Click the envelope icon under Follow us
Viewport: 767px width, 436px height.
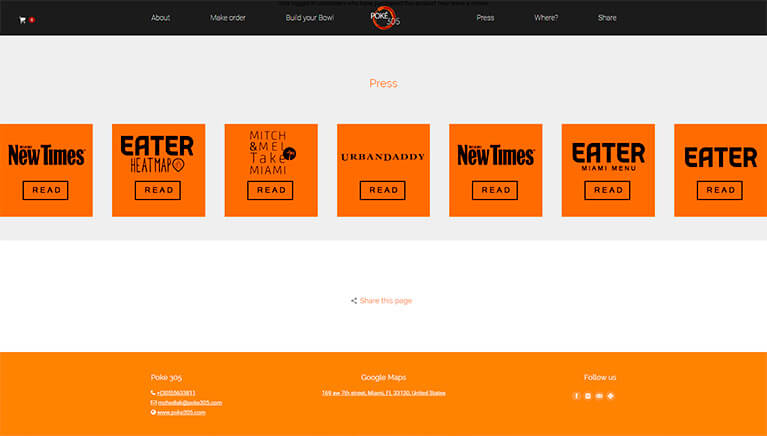pos(599,396)
